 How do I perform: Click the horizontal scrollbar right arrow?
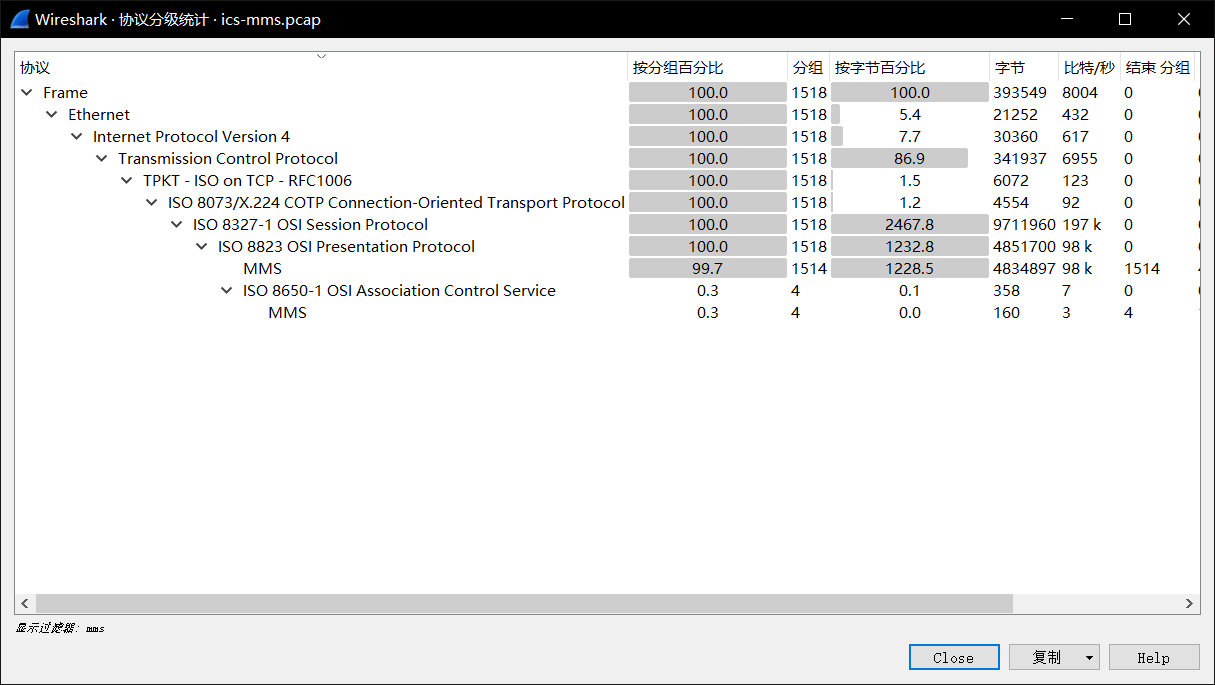[x=1190, y=604]
